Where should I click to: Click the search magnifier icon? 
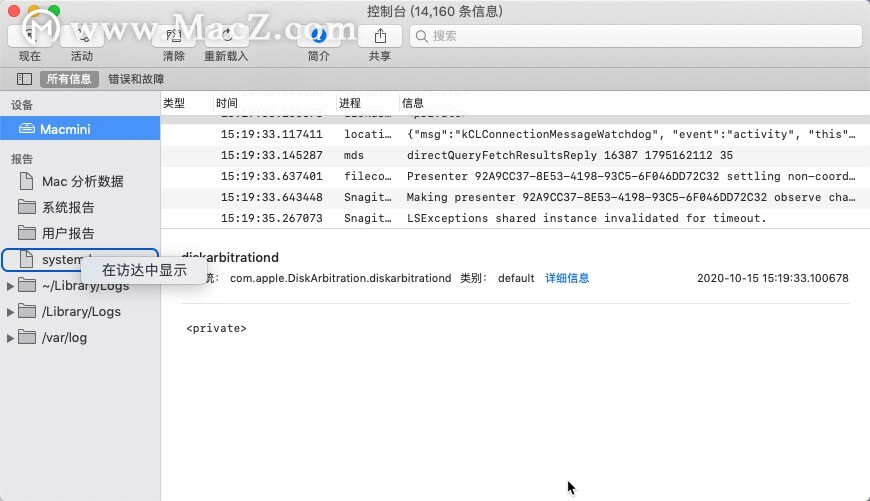point(422,36)
